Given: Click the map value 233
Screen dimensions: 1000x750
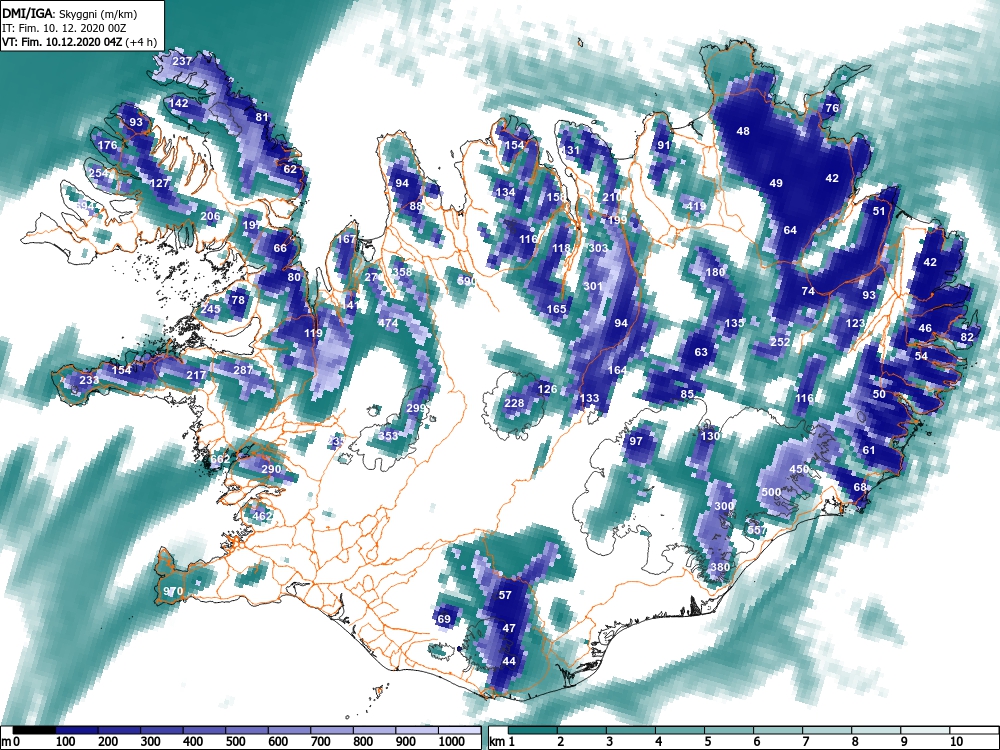Looking at the screenshot, I should pos(89,380).
